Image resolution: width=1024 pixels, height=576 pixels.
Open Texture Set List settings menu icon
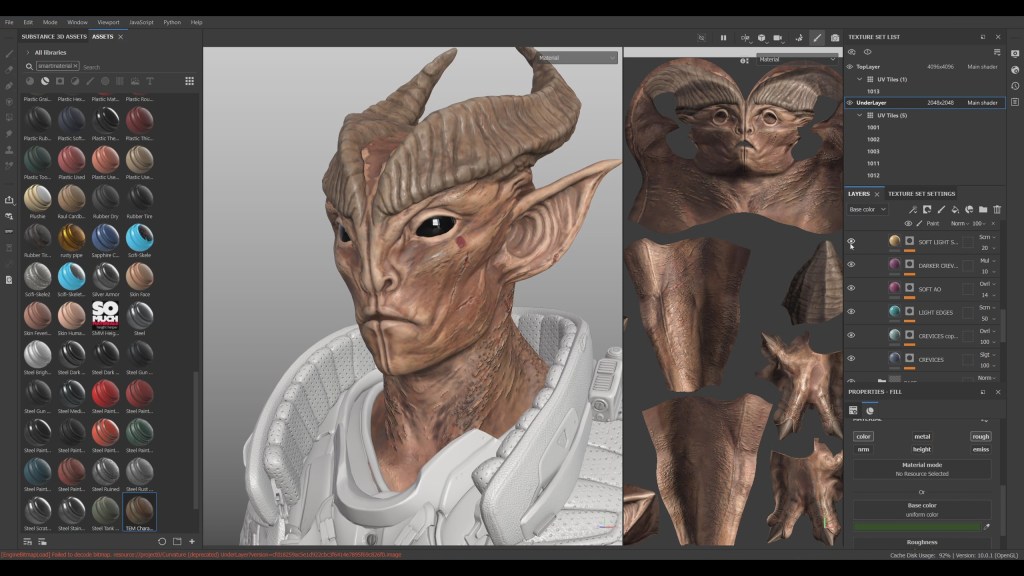[997, 52]
